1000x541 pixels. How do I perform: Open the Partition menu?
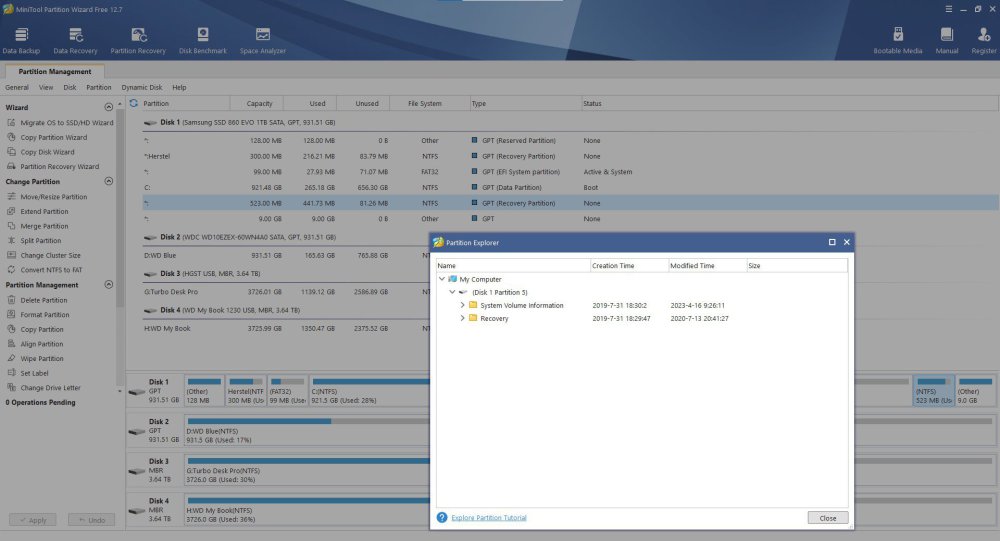coord(99,87)
